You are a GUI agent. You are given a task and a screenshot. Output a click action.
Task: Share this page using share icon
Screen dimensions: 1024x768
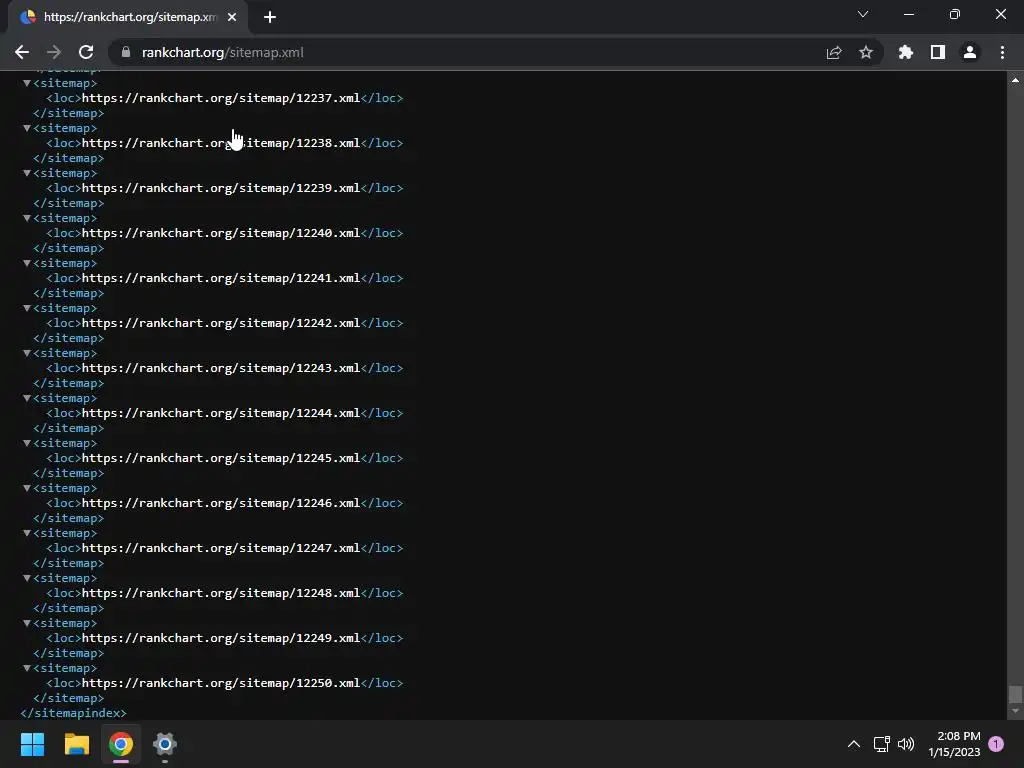click(834, 52)
